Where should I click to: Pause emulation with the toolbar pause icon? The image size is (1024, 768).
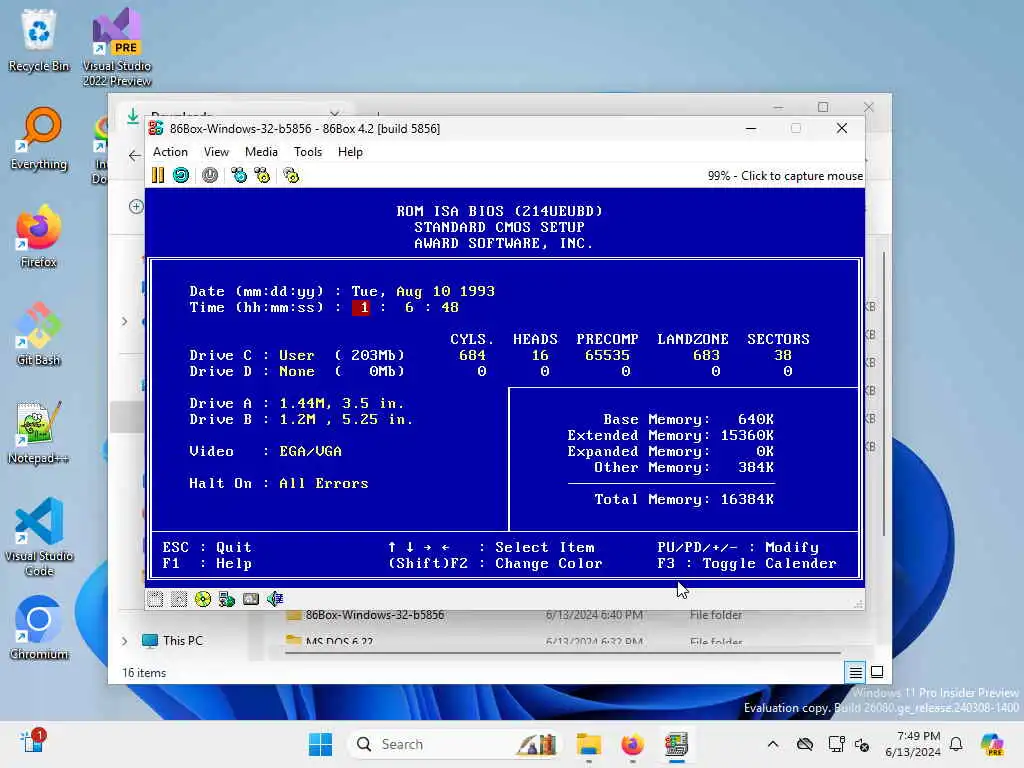click(x=158, y=175)
